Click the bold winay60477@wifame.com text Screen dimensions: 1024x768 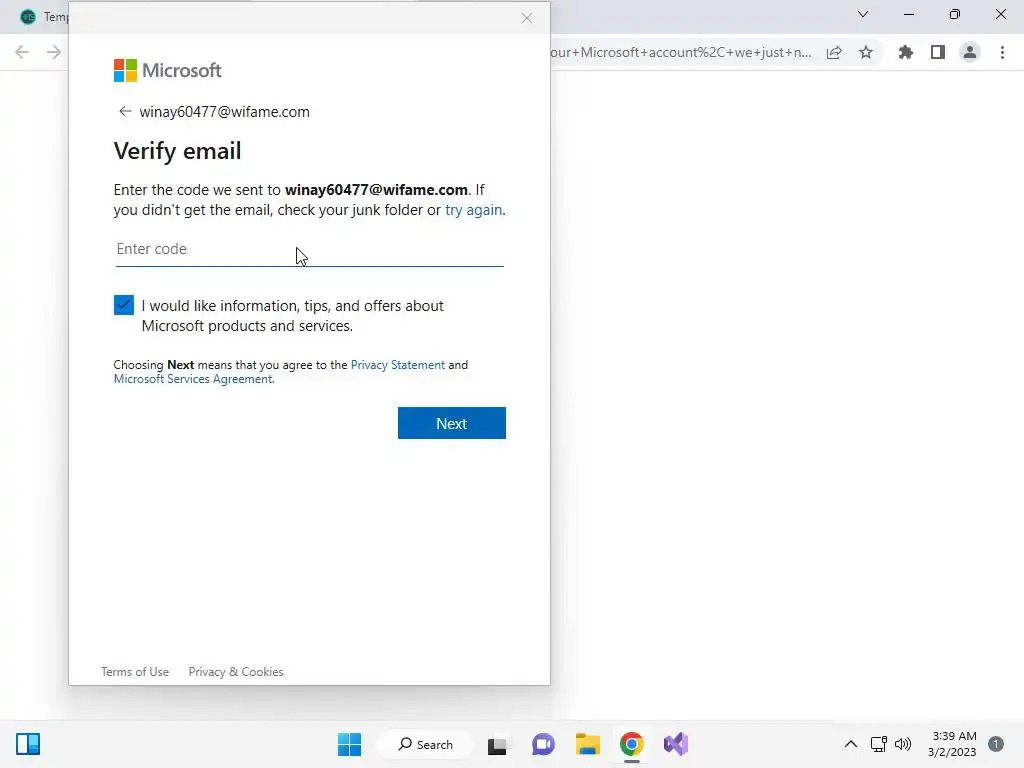point(376,190)
